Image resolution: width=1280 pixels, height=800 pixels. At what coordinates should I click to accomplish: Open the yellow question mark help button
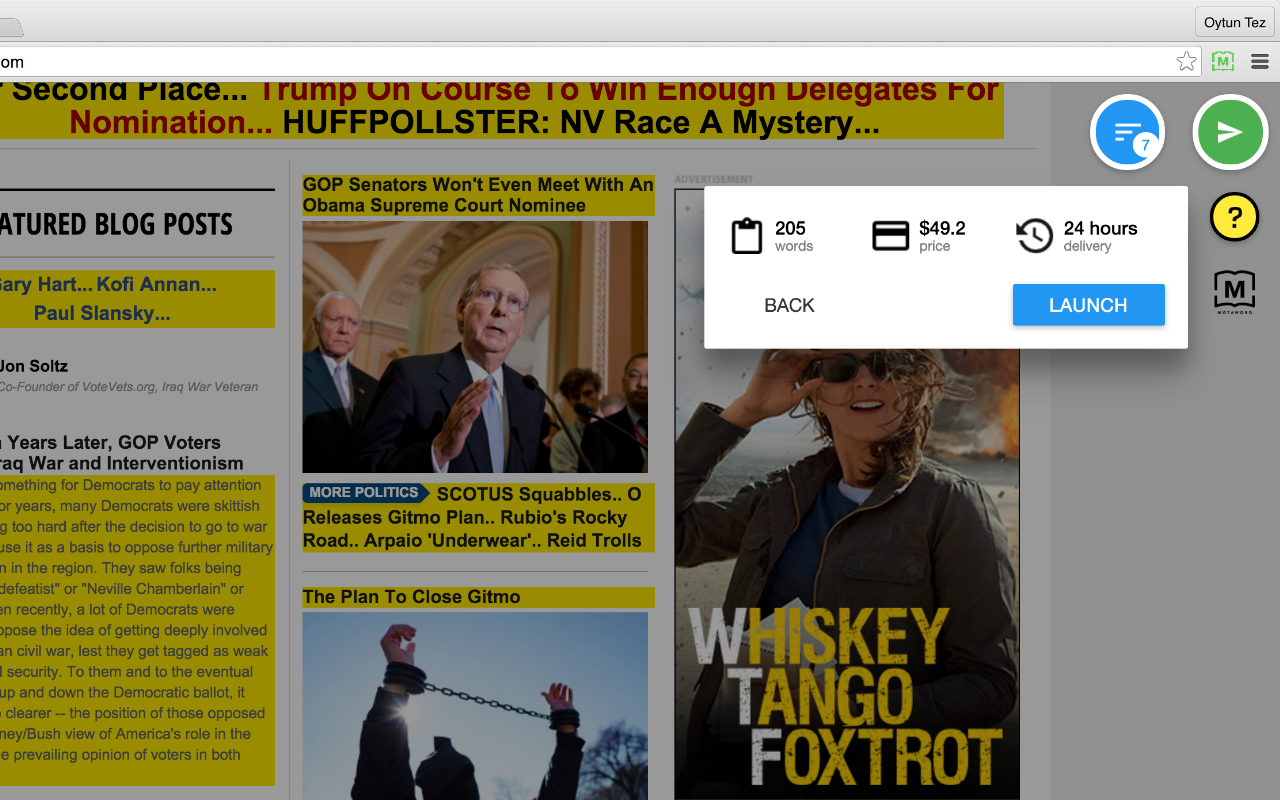point(1234,217)
